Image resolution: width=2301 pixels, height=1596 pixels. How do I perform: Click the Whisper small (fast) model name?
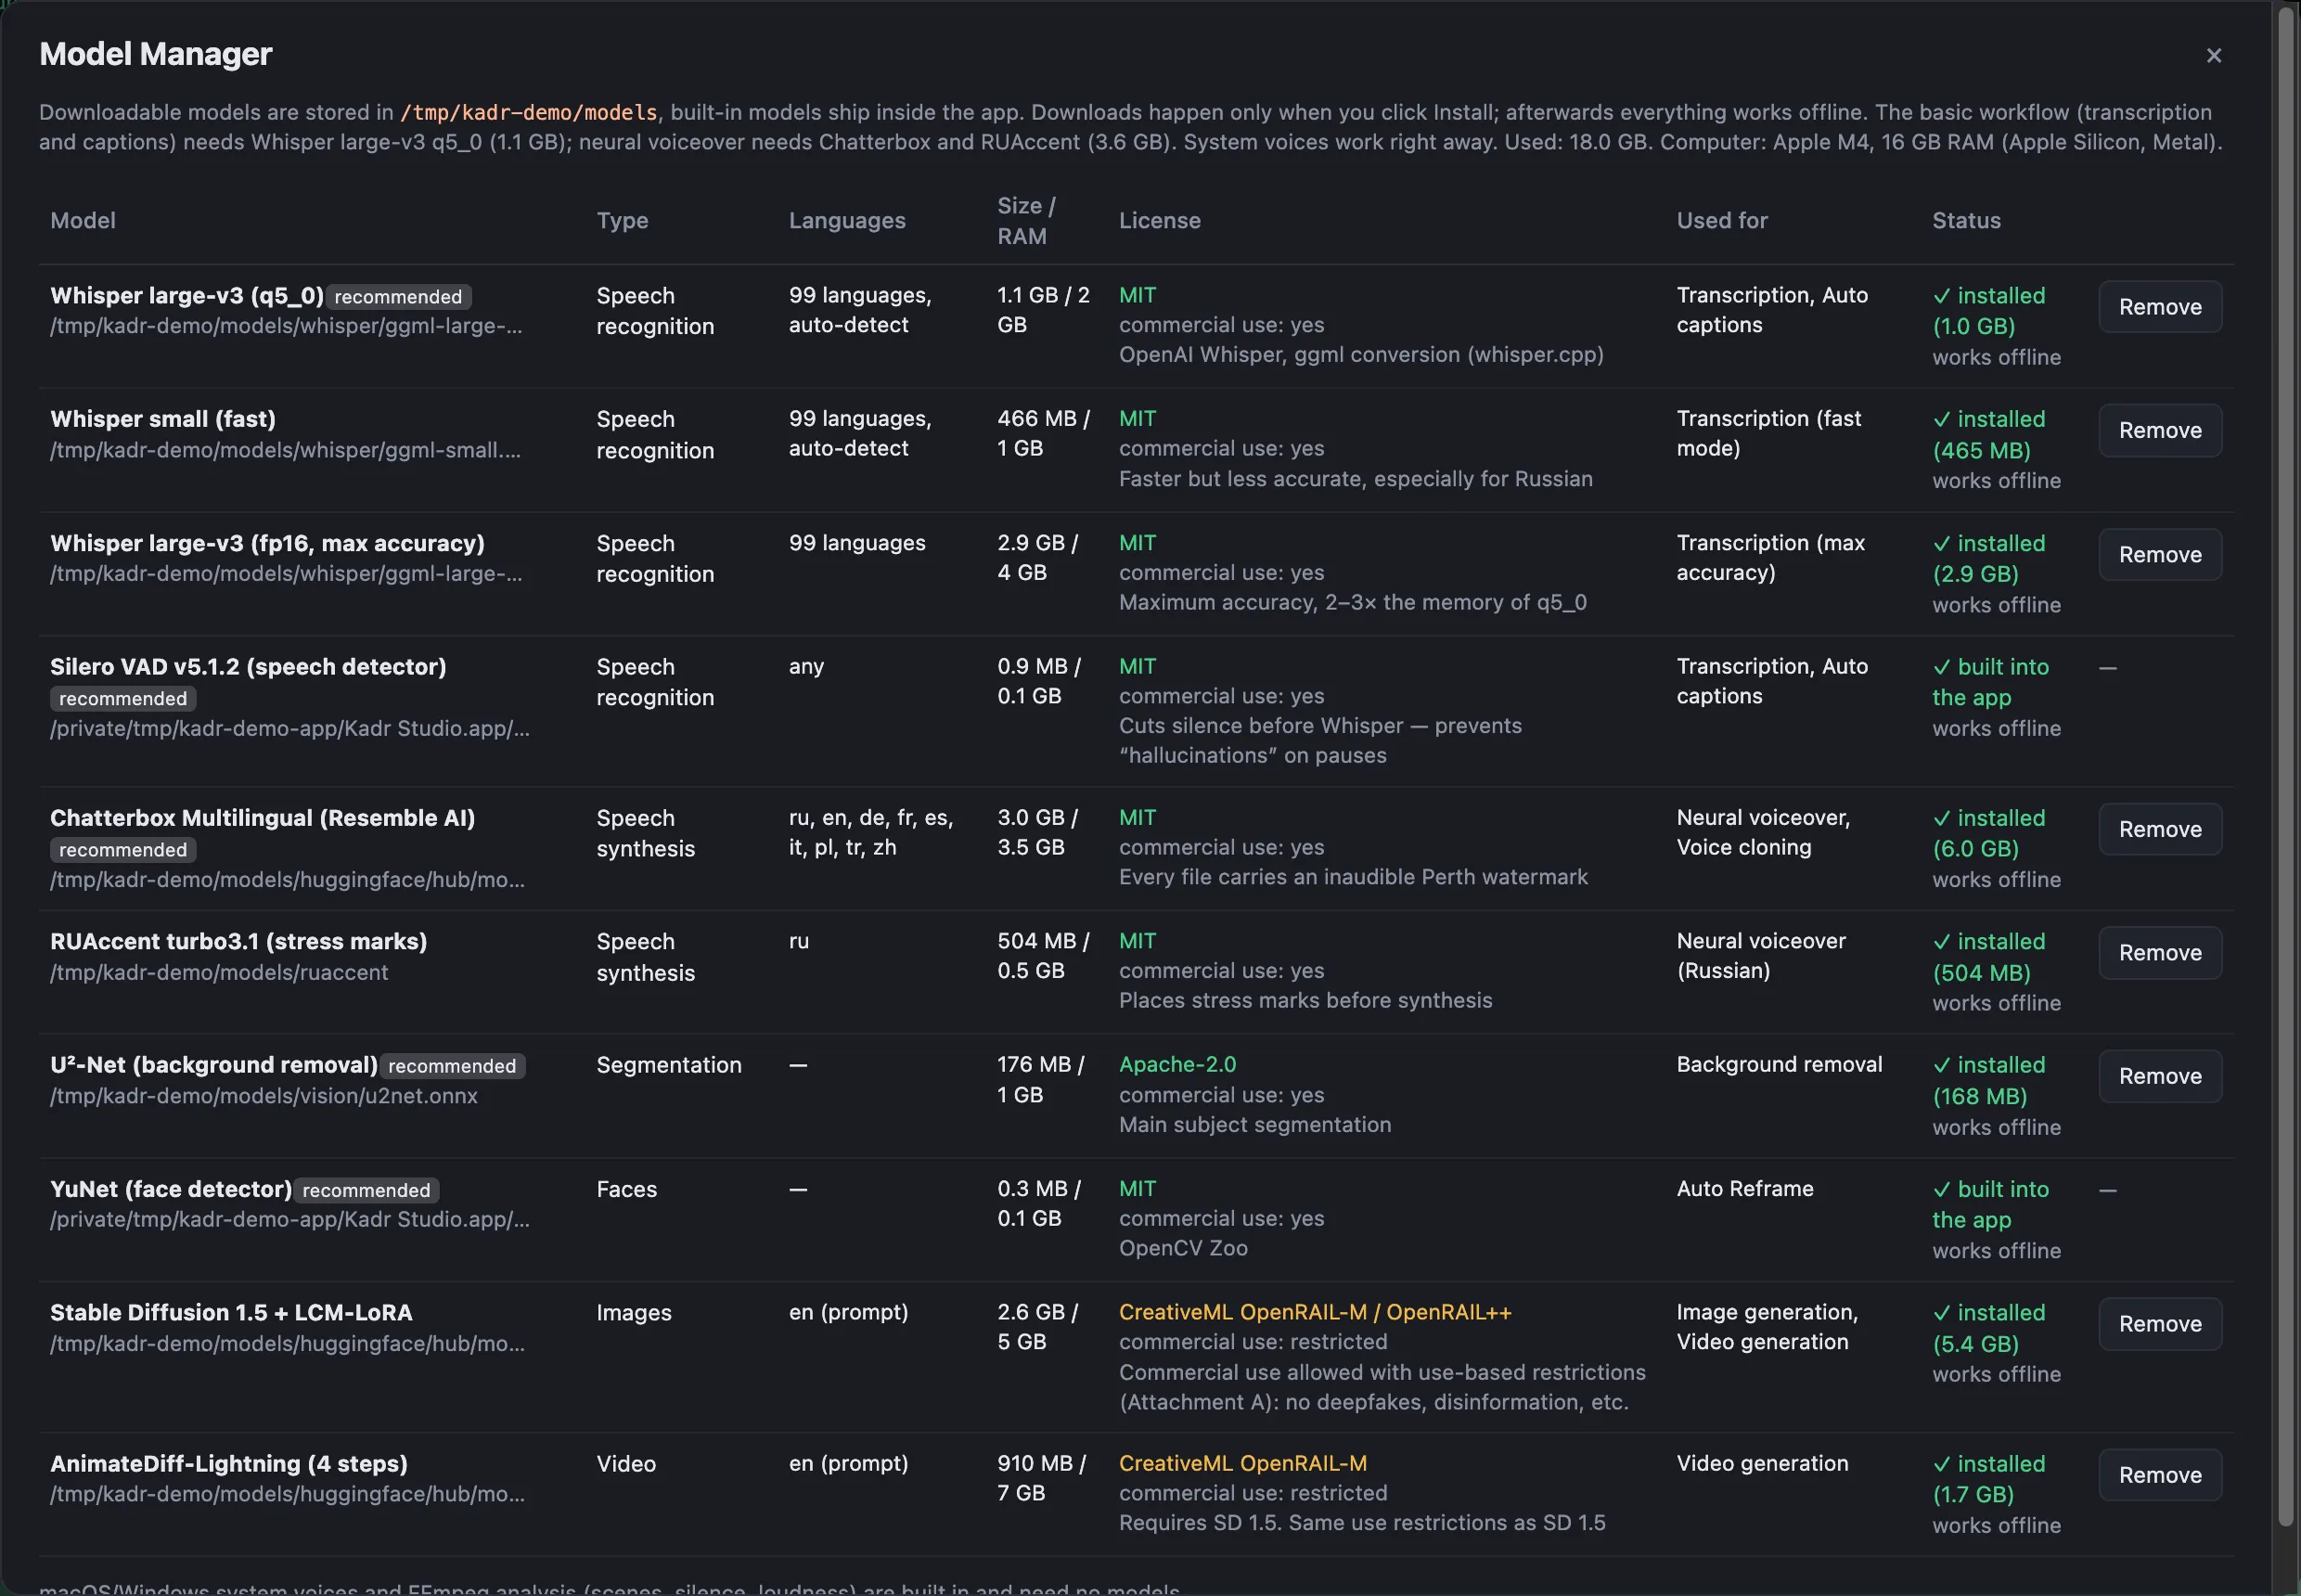tap(163, 419)
